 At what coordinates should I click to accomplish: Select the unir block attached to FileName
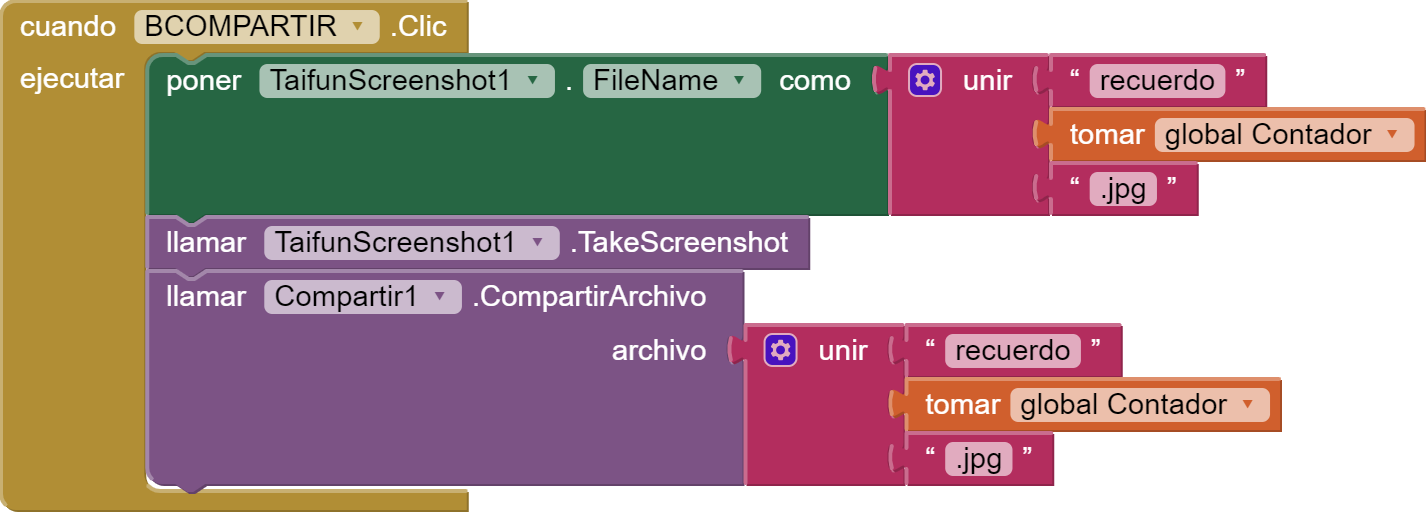(987, 80)
